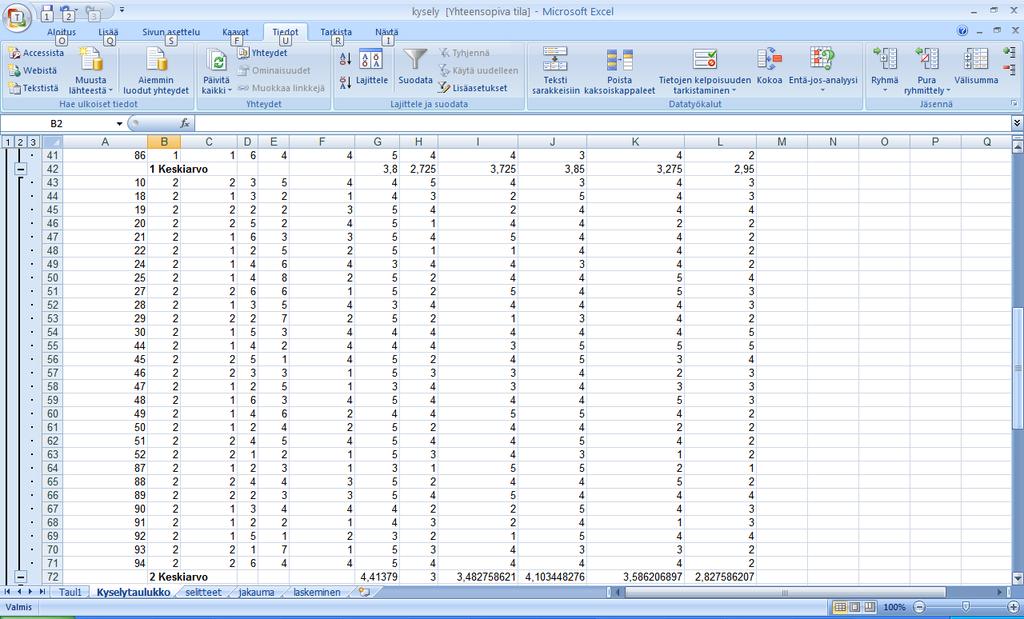Image resolution: width=1024 pixels, height=619 pixels.
Task: Open the Lajittele sort dialog
Action: (372, 67)
